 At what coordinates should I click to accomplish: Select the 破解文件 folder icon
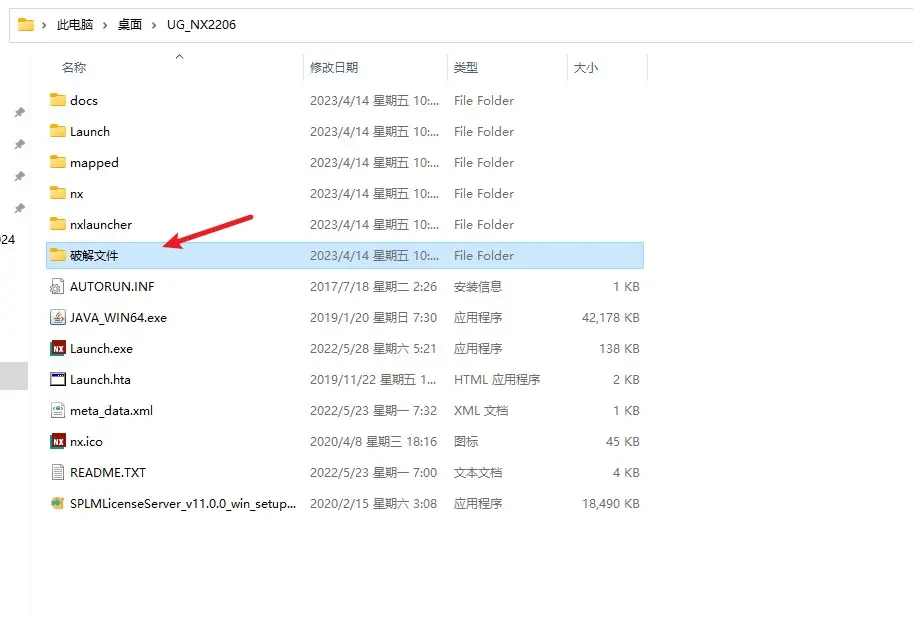point(58,255)
